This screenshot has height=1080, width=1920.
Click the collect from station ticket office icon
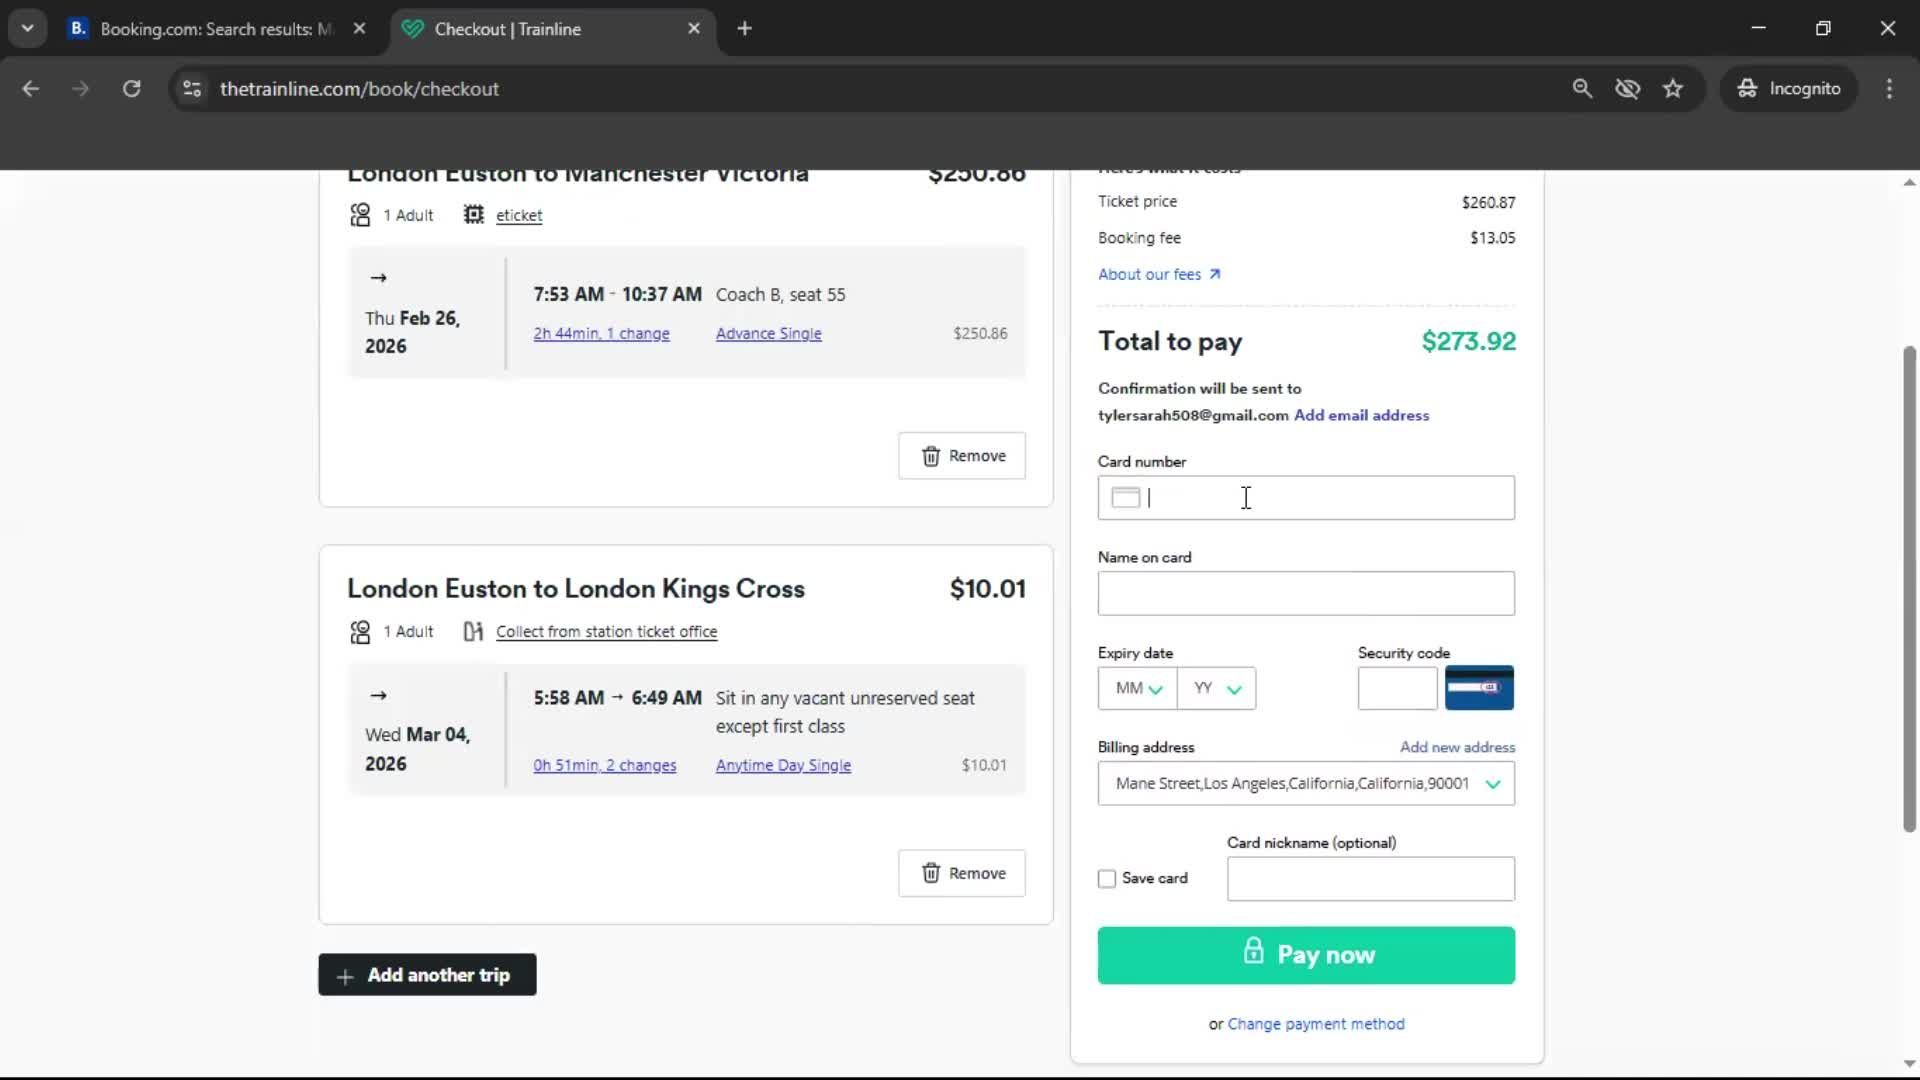472,631
